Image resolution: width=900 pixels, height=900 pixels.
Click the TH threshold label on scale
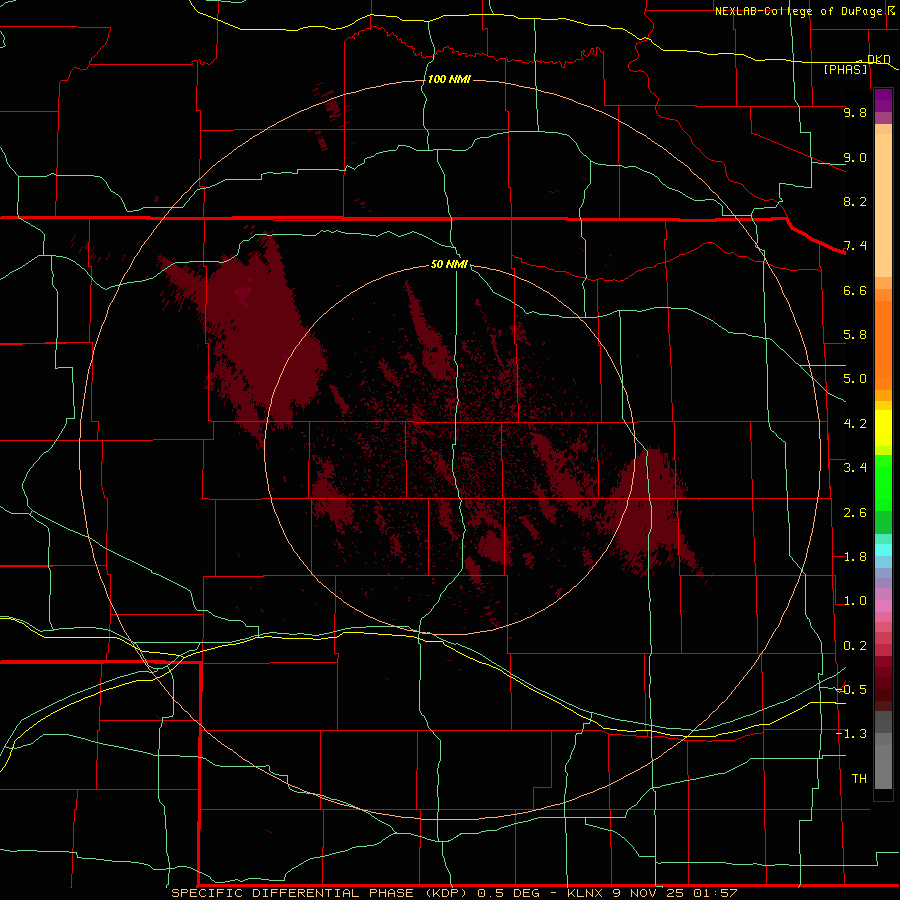859,779
